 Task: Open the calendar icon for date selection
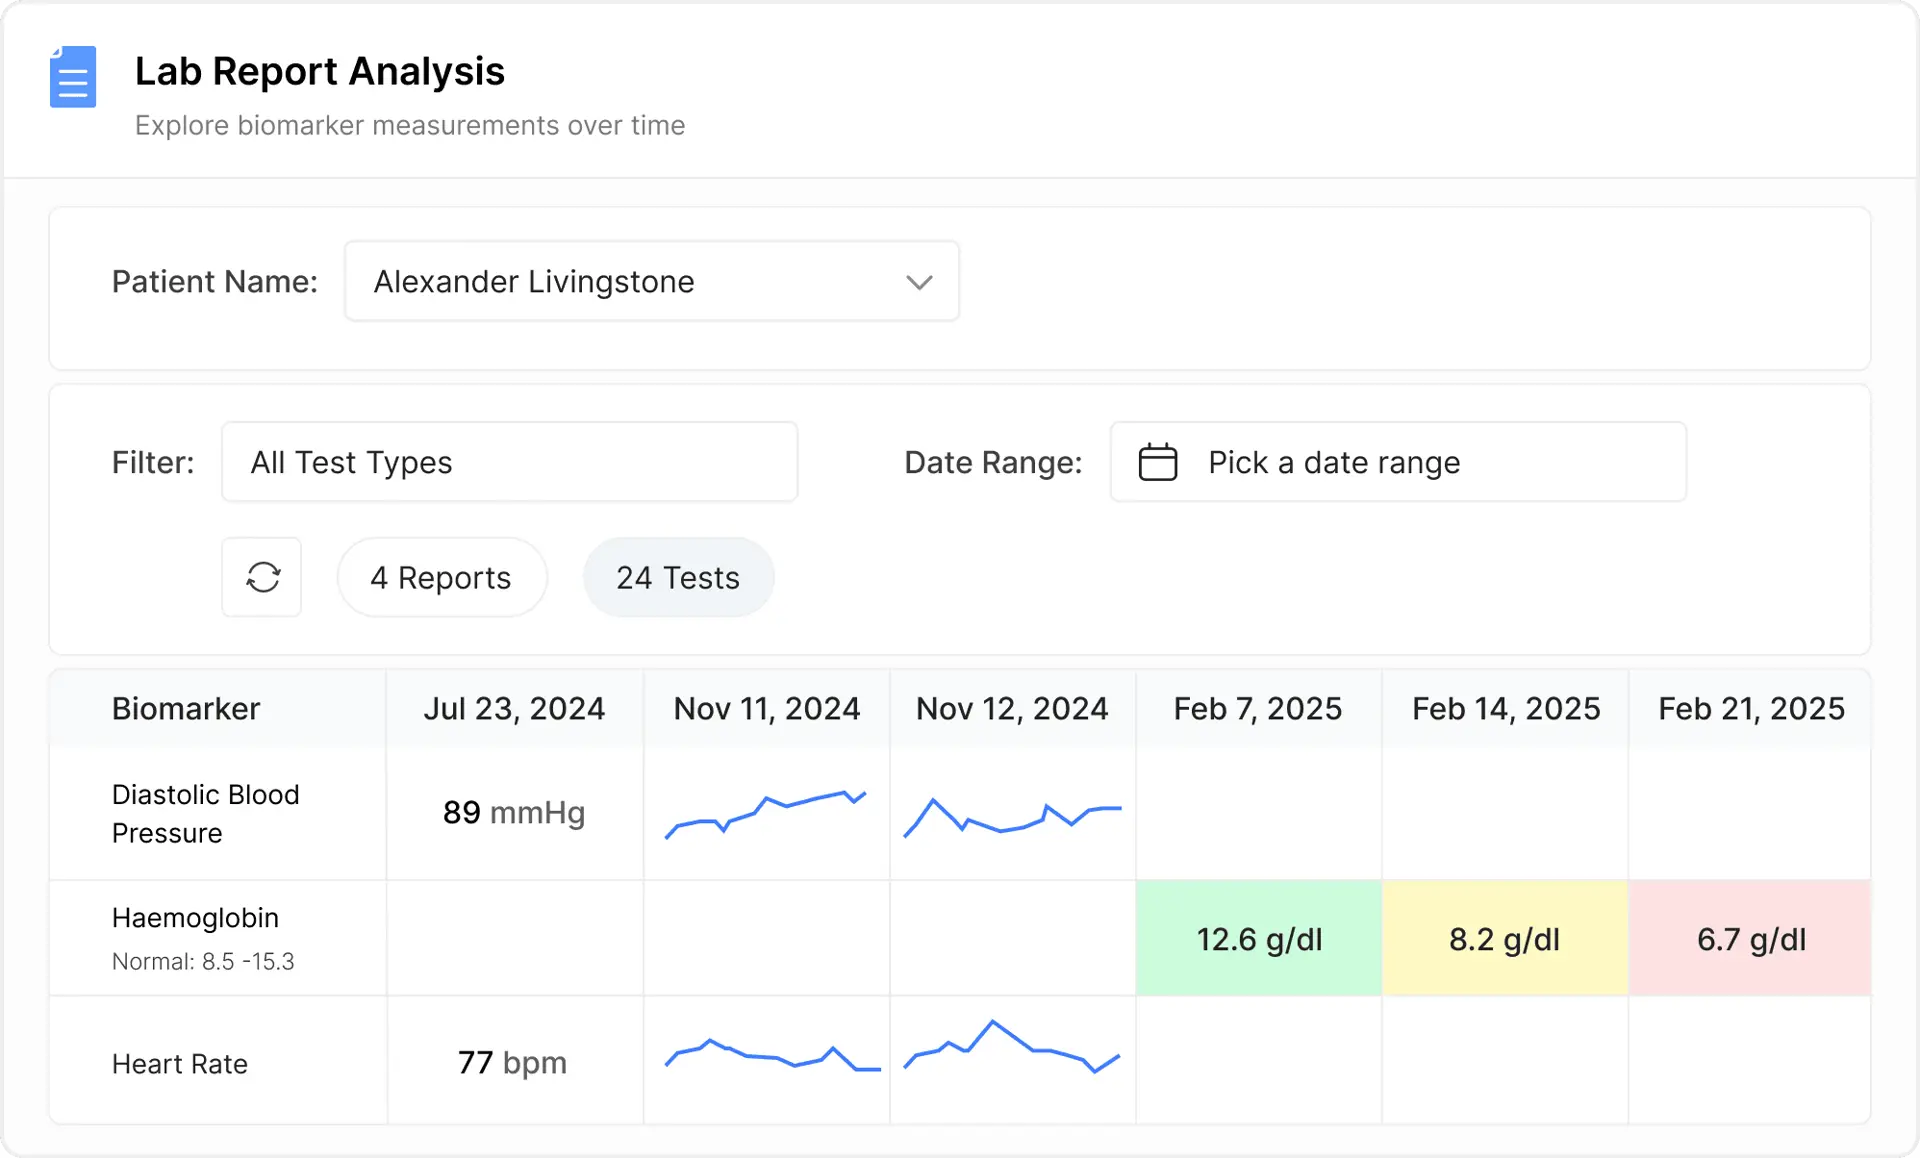[1157, 462]
